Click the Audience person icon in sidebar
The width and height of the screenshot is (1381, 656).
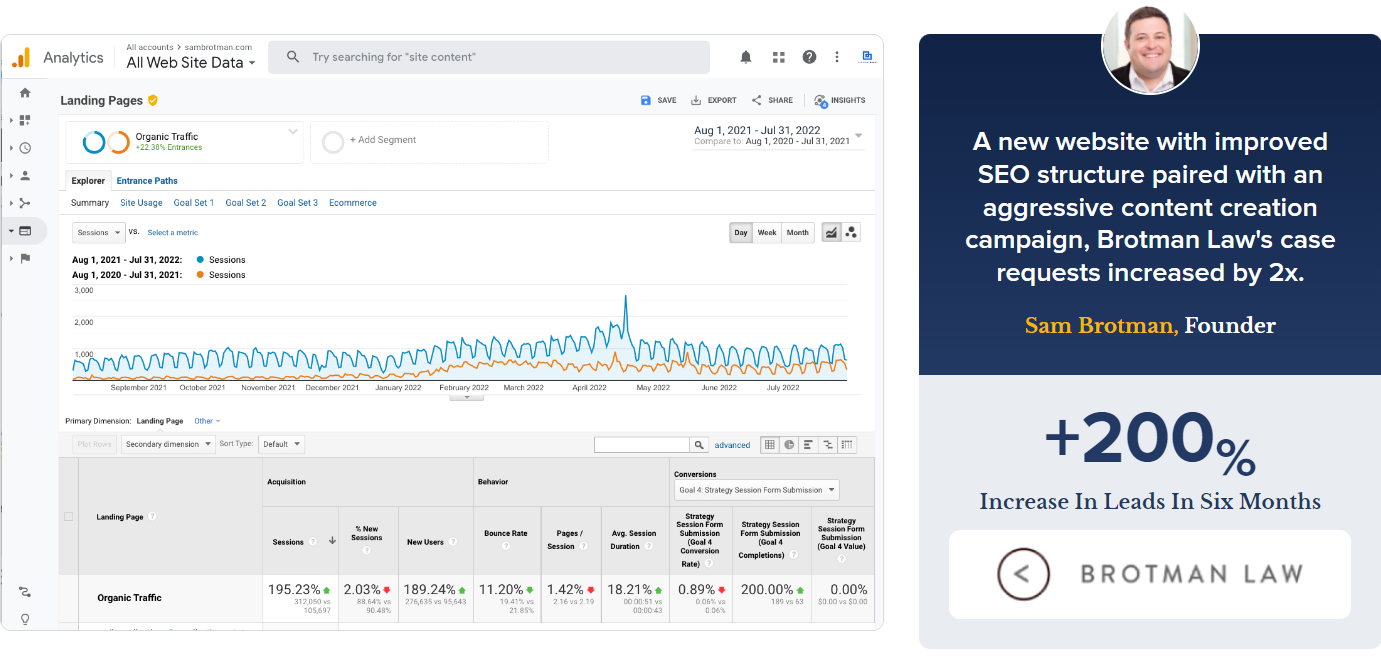coord(25,176)
